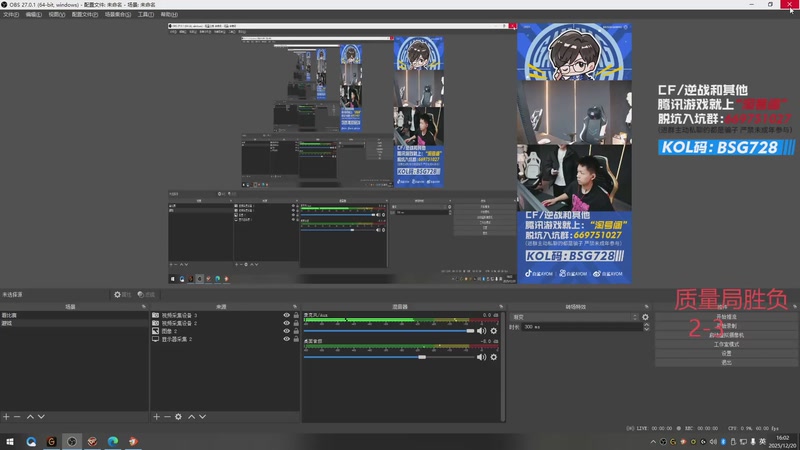
Task: Click the transition duration field showing 300 ms
Action: point(582,327)
